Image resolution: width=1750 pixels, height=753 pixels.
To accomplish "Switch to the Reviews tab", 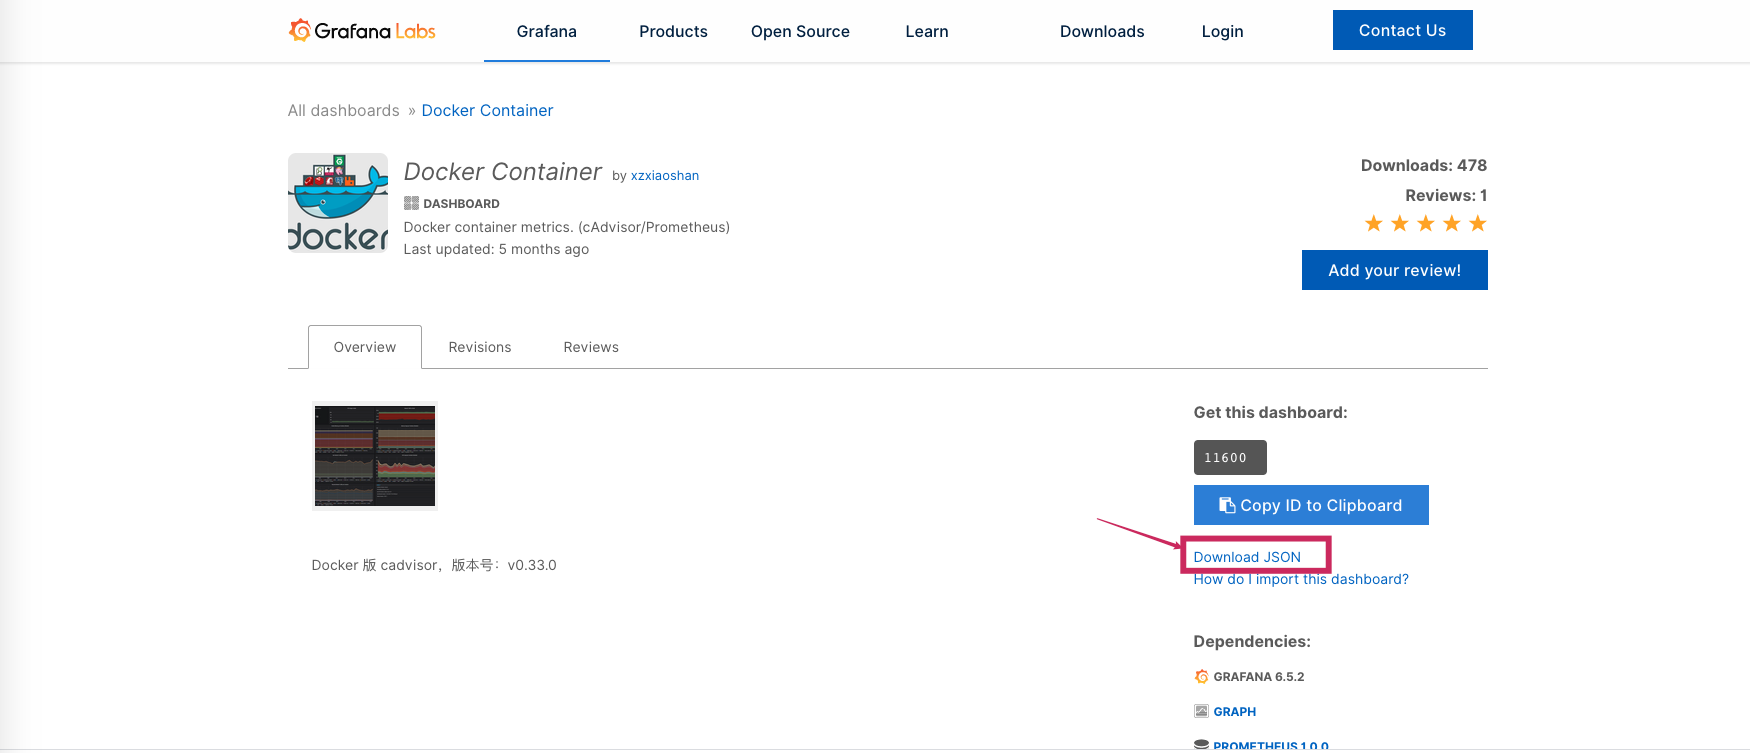I will (591, 347).
